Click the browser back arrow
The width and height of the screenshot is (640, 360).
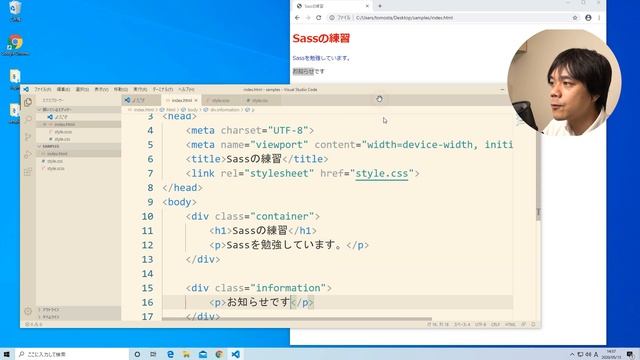(297, 18)
